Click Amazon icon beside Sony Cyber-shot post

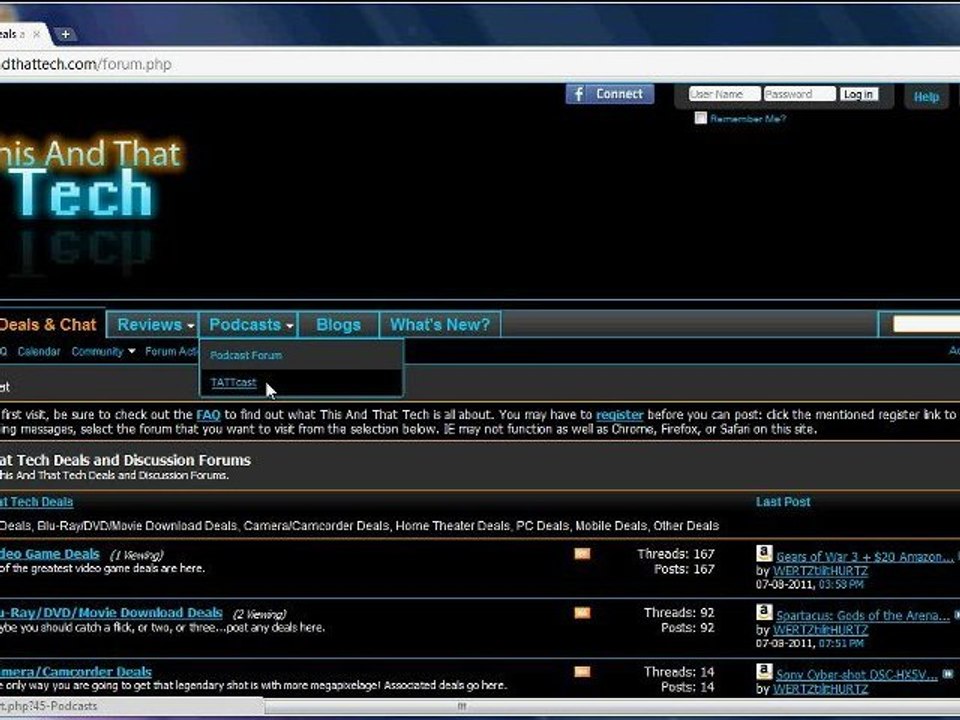coord(764,672)
